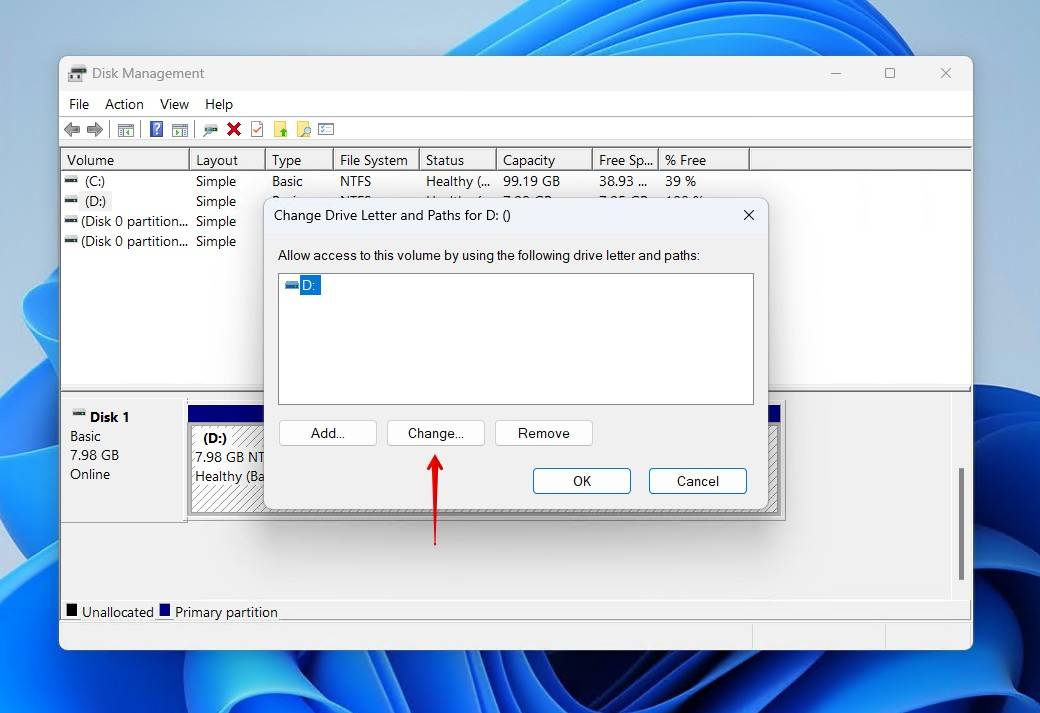Open the Action menu

[124, 104]
